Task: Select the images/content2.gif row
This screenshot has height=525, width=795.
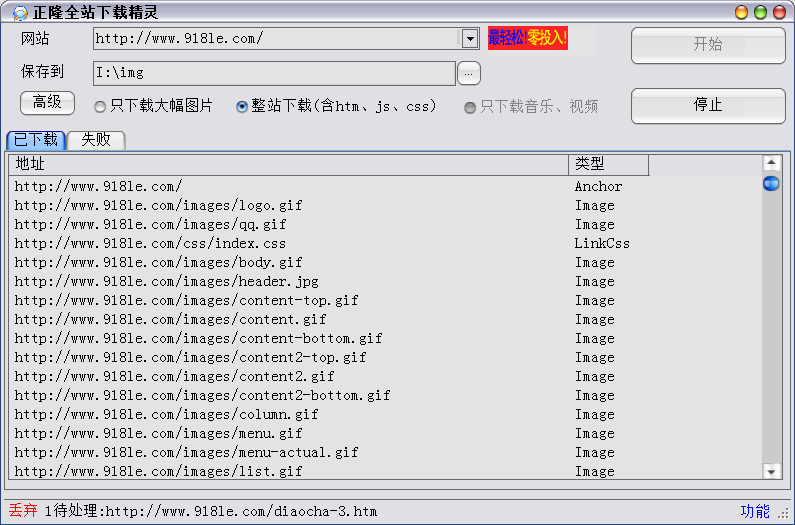Action: click(x=385, y=376)
